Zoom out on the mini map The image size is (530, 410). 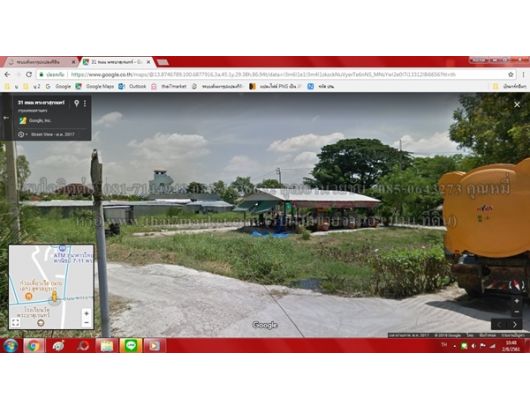tap(87, 322)
